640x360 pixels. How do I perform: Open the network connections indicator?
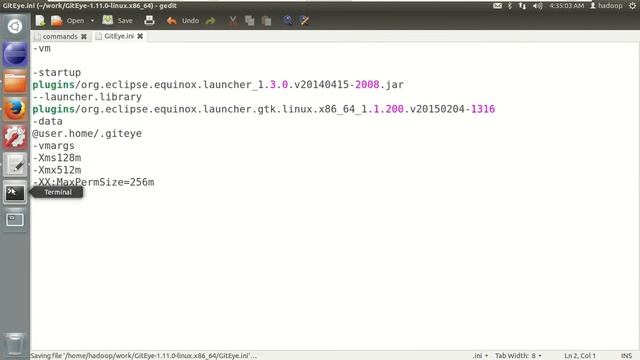522,6
